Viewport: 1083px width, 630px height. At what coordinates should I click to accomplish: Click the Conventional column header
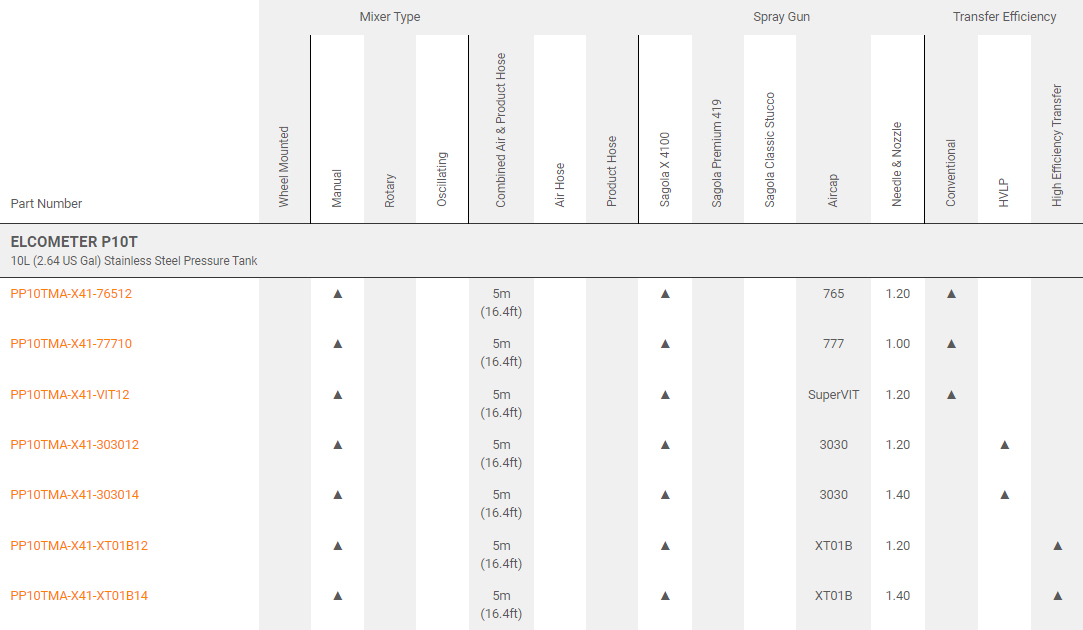[x=950, y=173]
